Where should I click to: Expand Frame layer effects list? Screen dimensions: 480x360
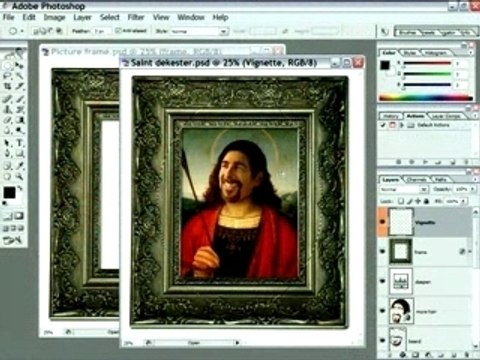tap(470, 252)
